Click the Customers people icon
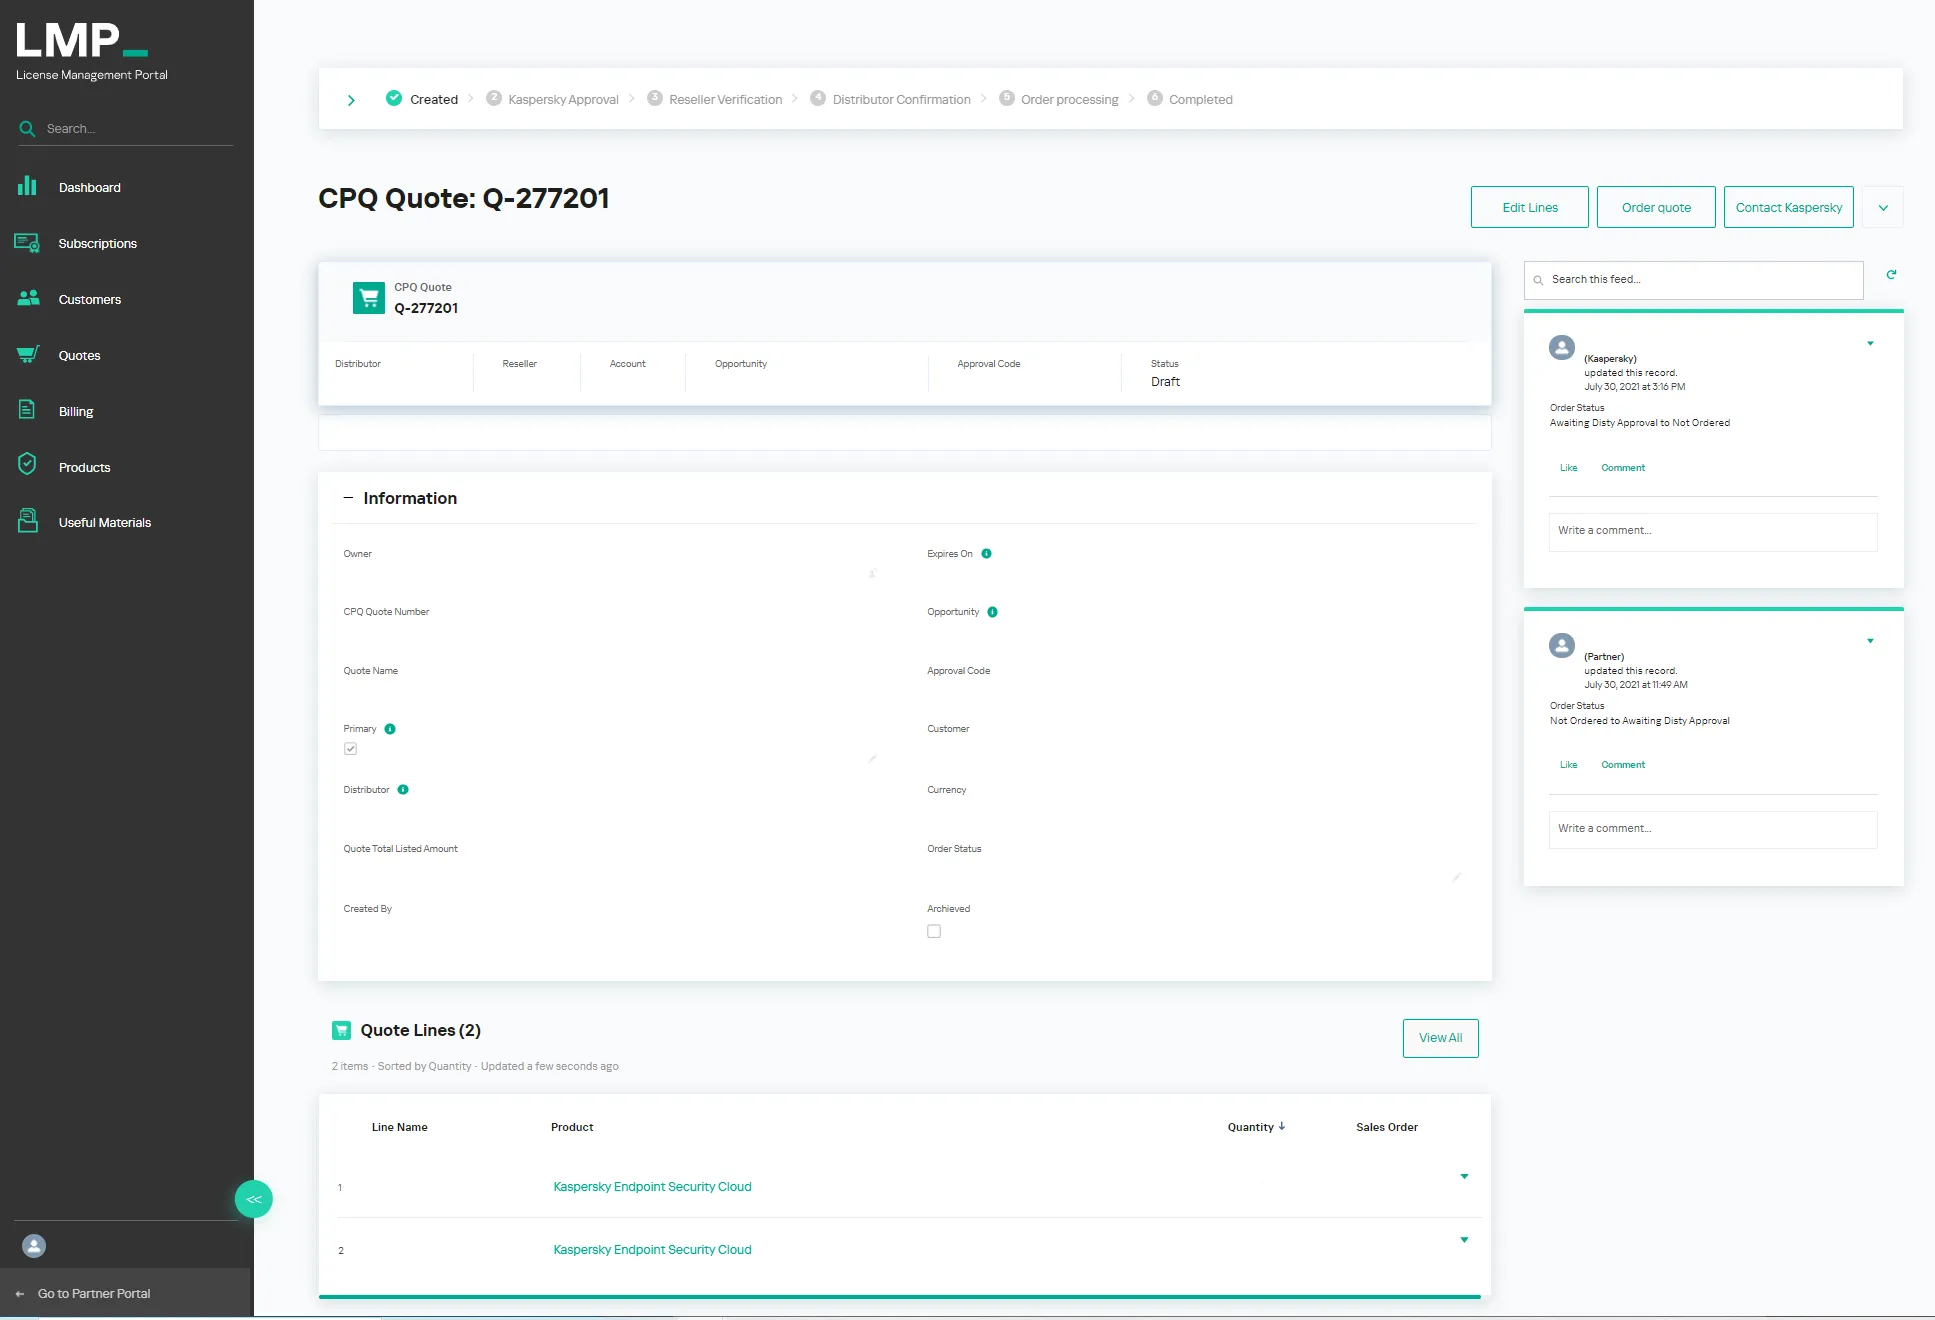Screen dimensions: 1935x1320 (x=28, y=299)
